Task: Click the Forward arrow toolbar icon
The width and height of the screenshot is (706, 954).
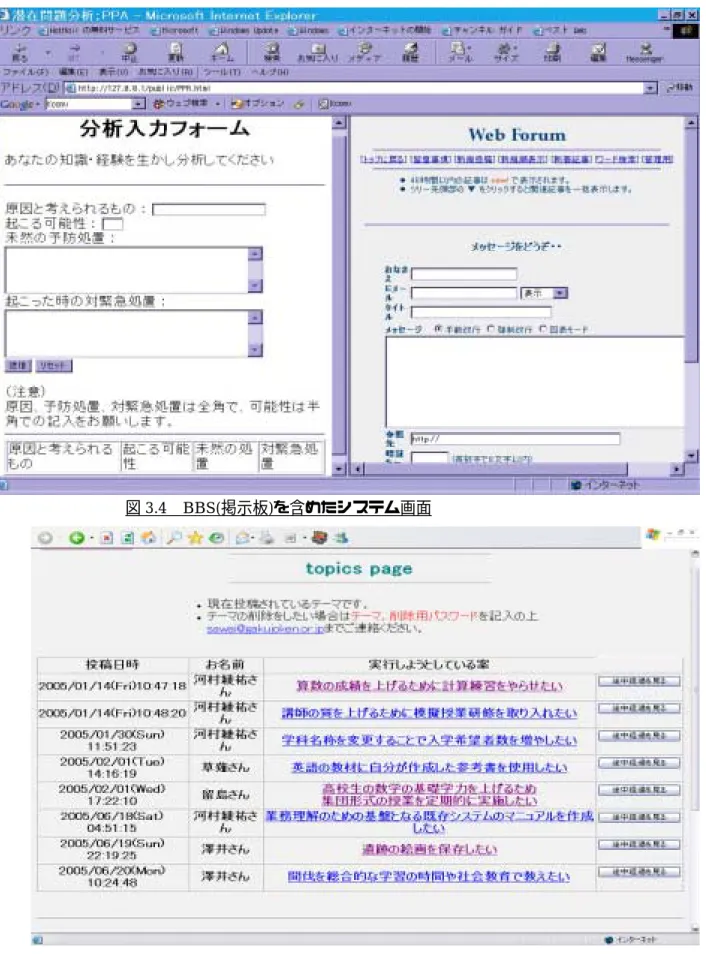Action: pos(74,52)
